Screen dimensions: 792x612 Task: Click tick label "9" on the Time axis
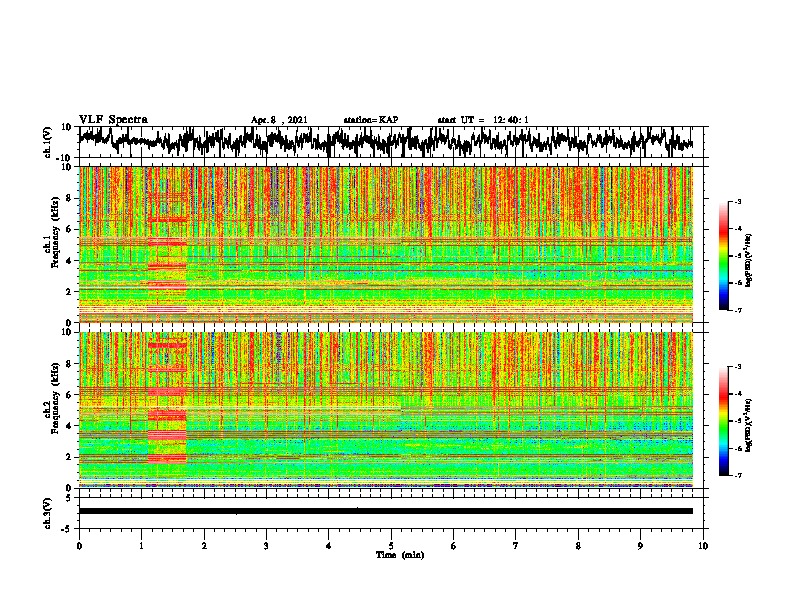coord(640,546)
